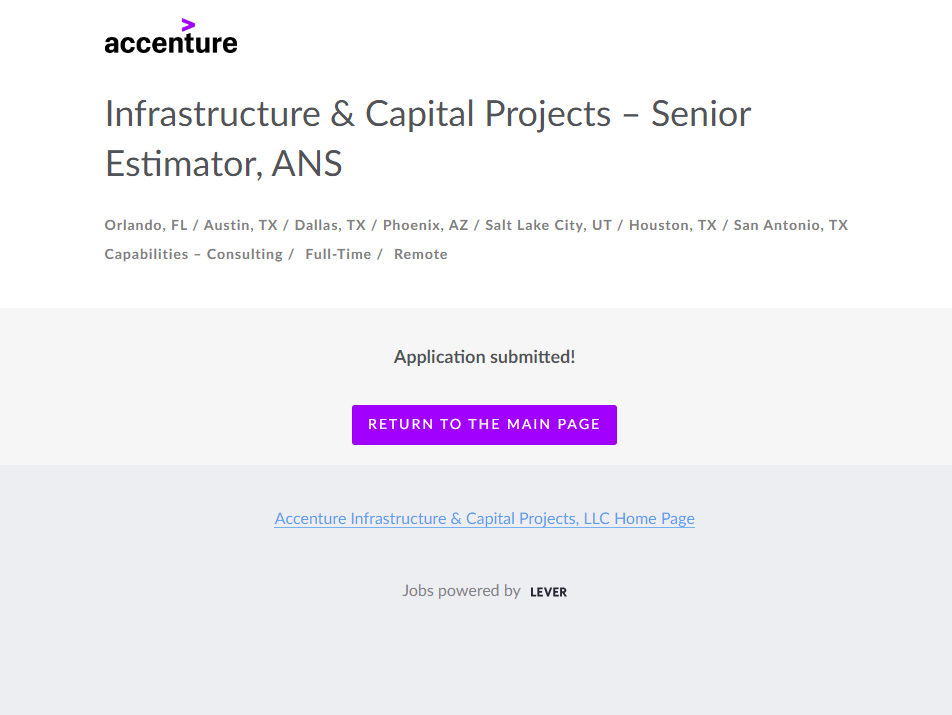Click the purple chevron above Accenture wordmark
952x715 pixels.
click(x=188, y=25)
